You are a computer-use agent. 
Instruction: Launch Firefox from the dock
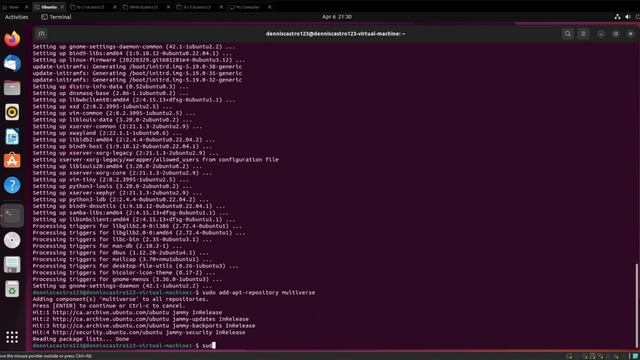pos(12,39)
